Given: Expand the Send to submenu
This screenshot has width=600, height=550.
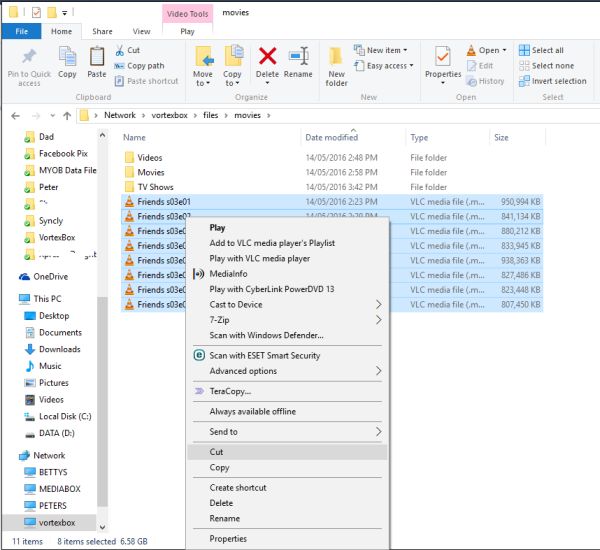Looking at the screenshot, I should pyautogui.click(x=288, y=432).
